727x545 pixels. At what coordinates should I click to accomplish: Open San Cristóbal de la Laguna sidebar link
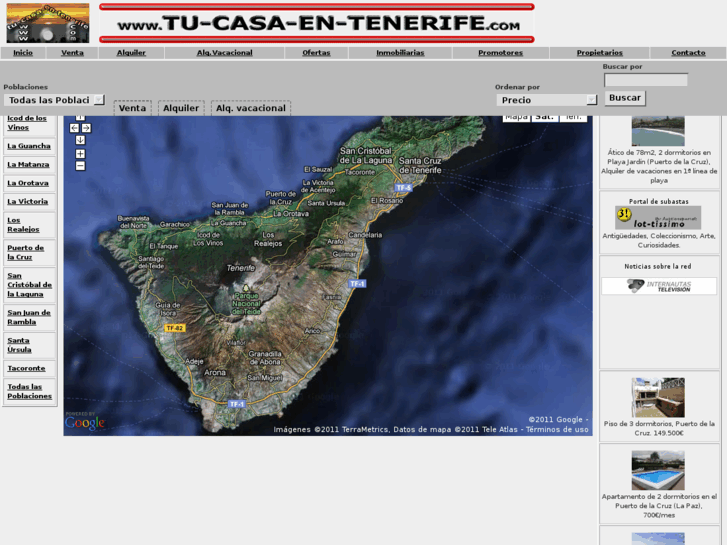click(29, 285)
